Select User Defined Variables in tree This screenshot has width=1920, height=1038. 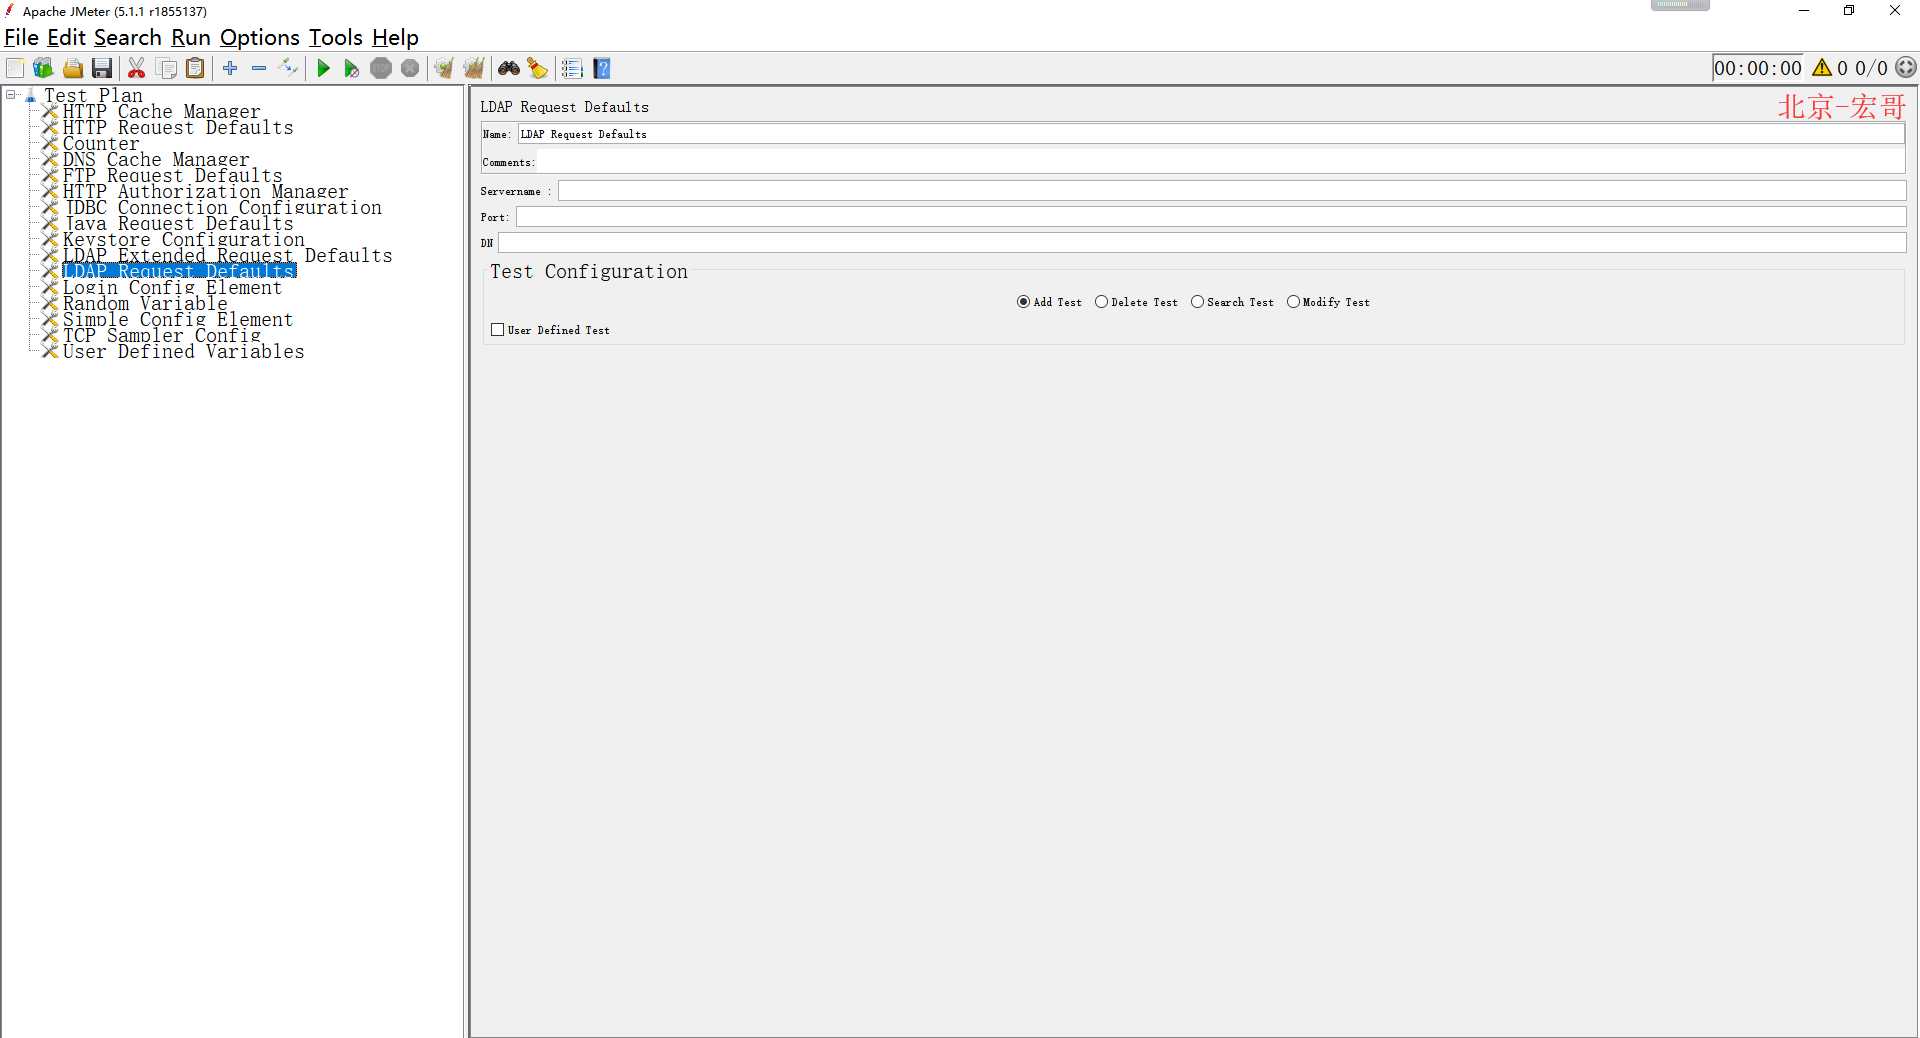[x=183, y=352]
